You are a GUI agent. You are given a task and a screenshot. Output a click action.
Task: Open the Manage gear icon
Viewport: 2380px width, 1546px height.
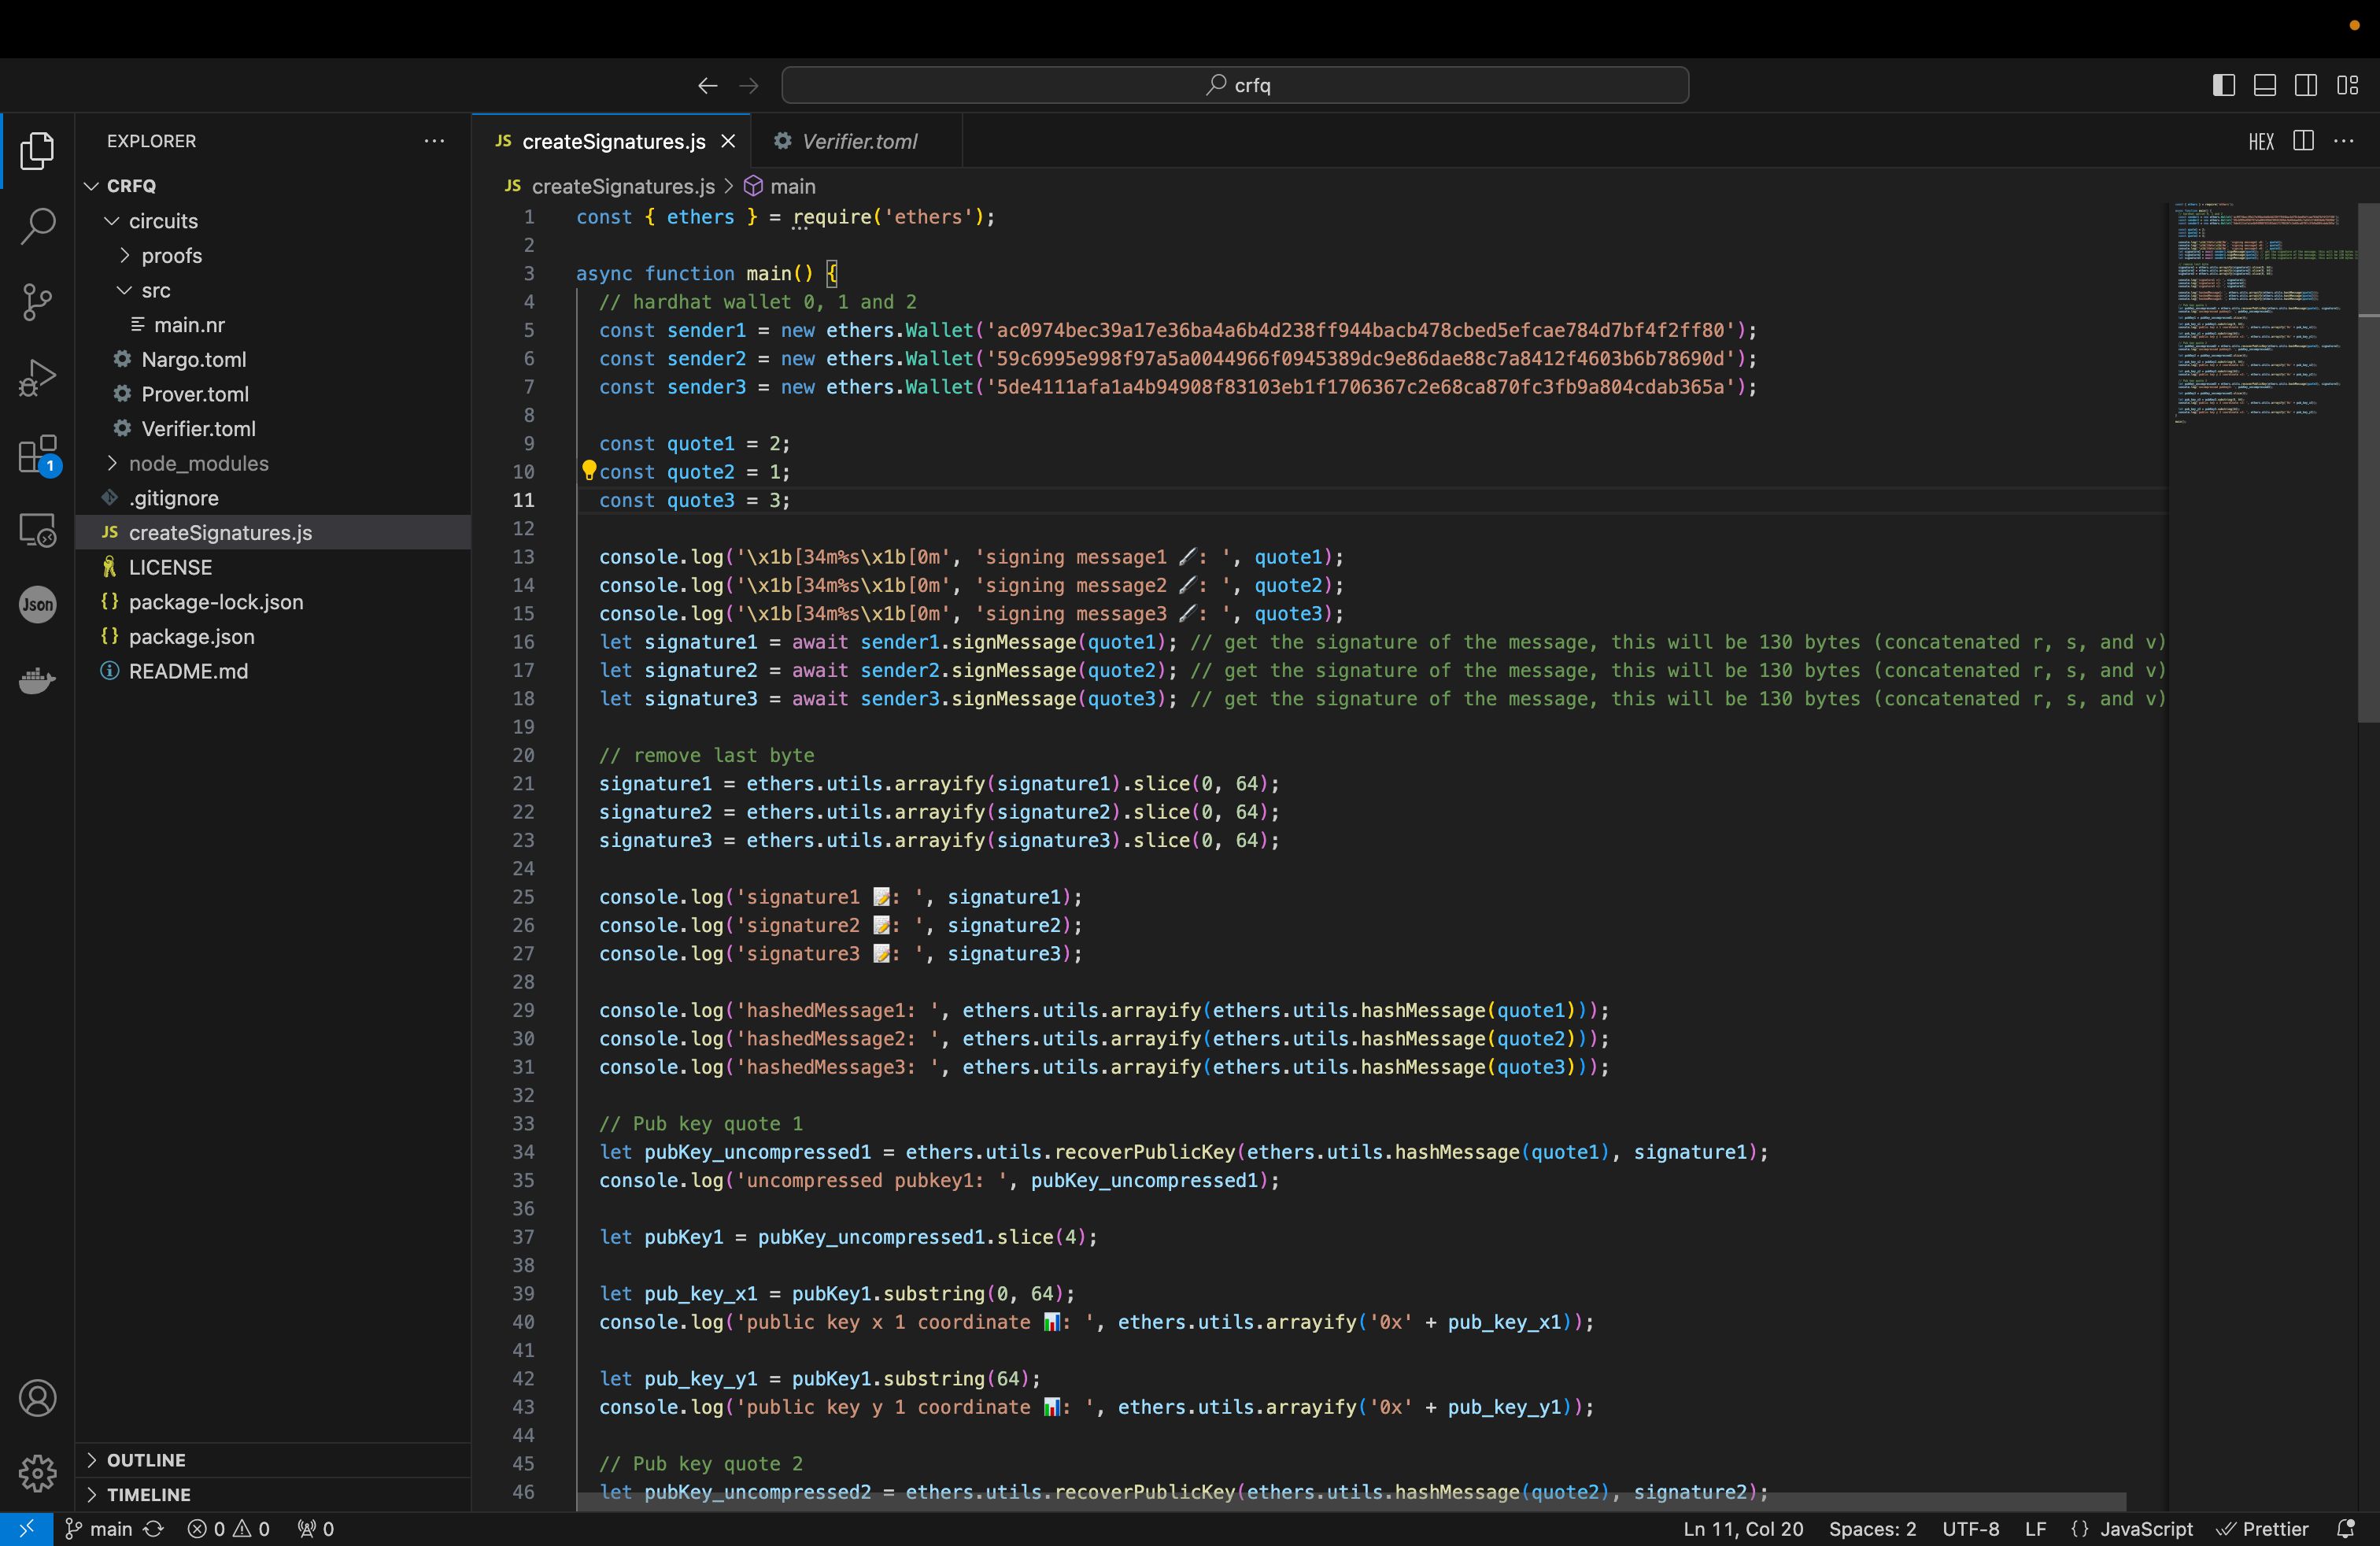click(x=37, y=1473)
